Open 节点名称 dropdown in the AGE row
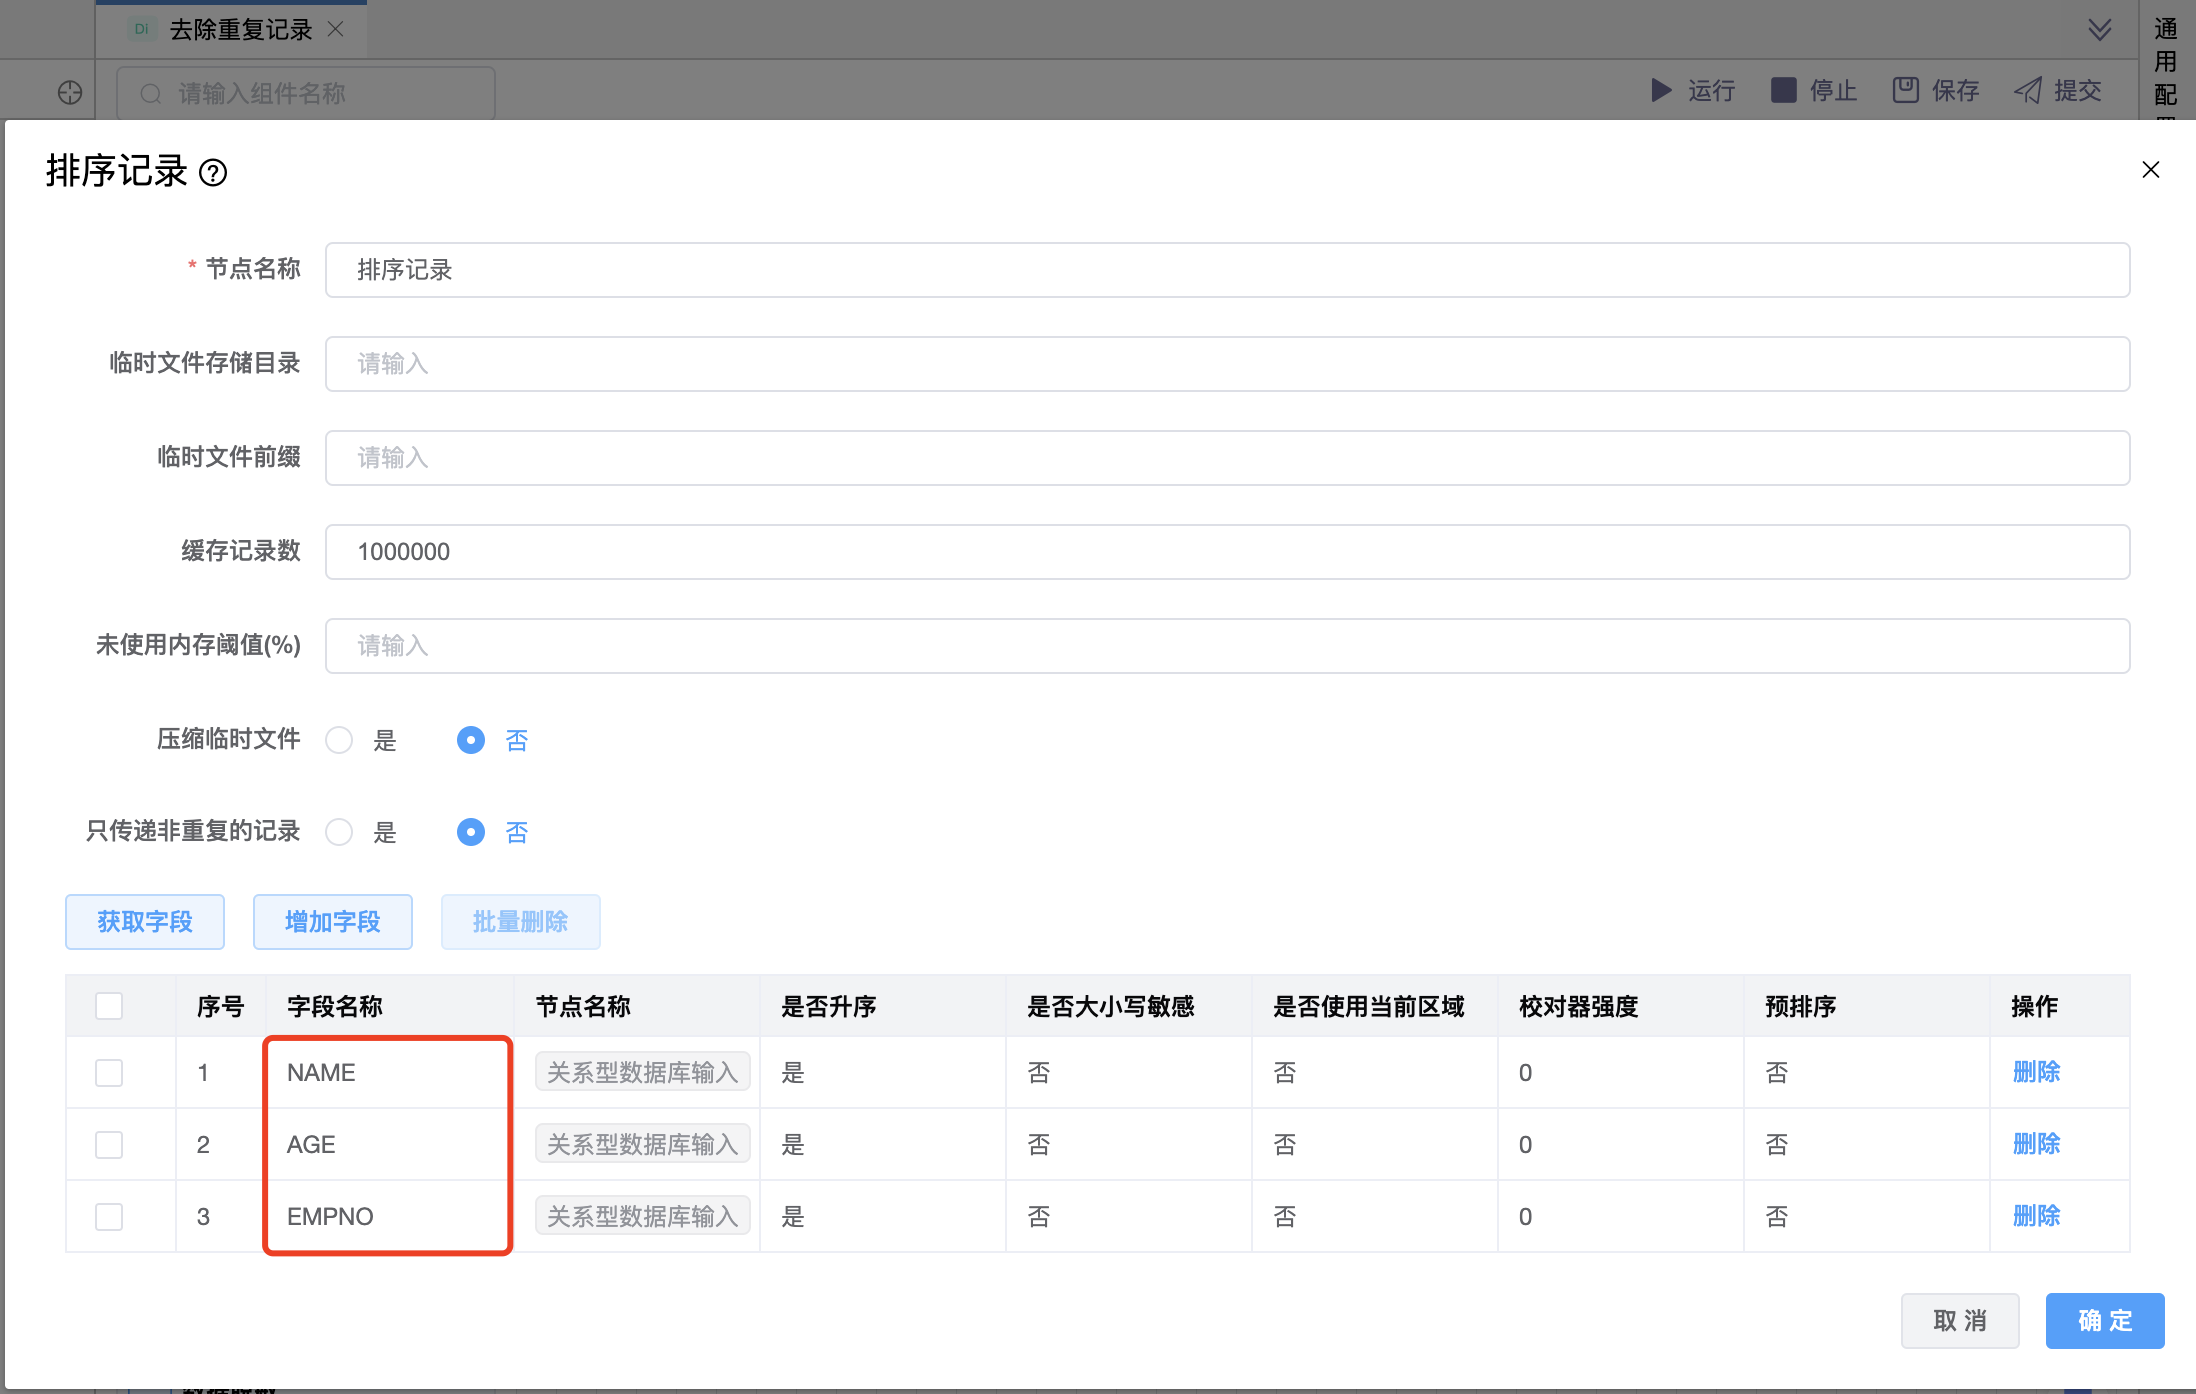Viewport: 2196px width, 1394px height. [x=642, y=1145]
